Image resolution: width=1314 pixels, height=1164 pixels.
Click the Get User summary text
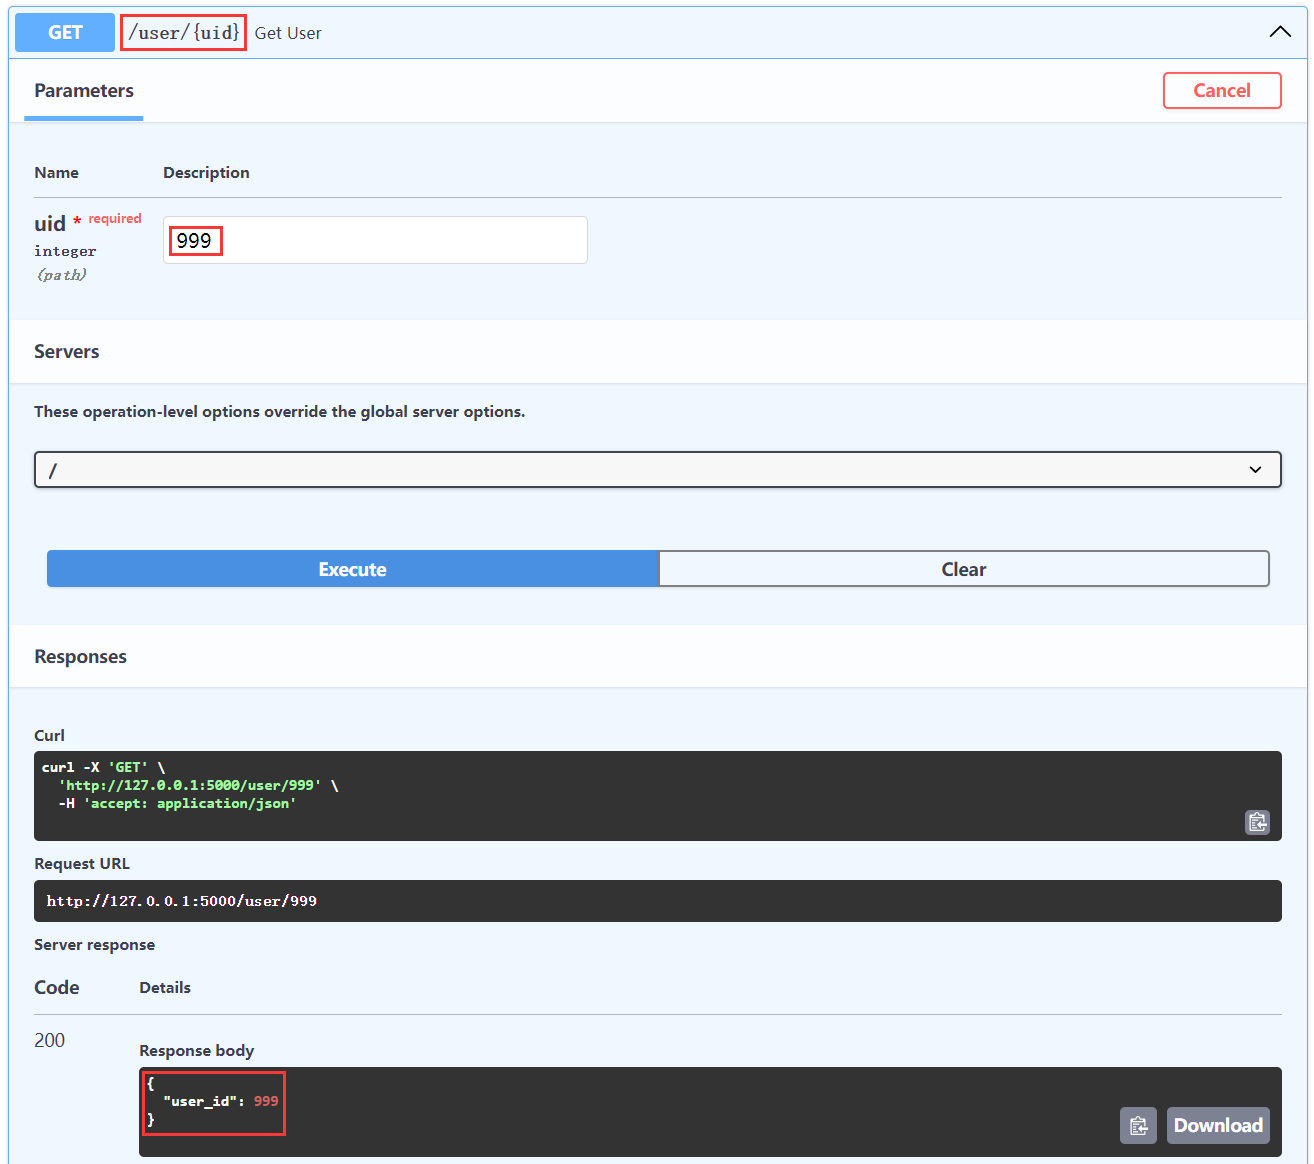point(288,33)
